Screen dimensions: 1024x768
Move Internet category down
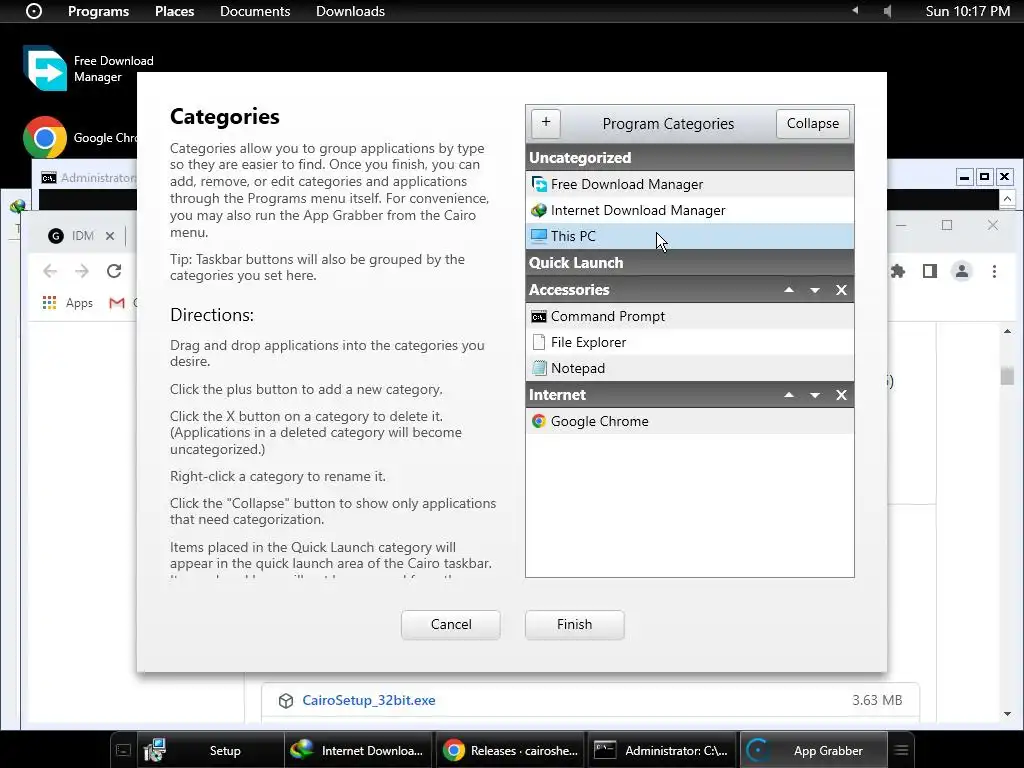pyautogui.click(x=815, y=394)
